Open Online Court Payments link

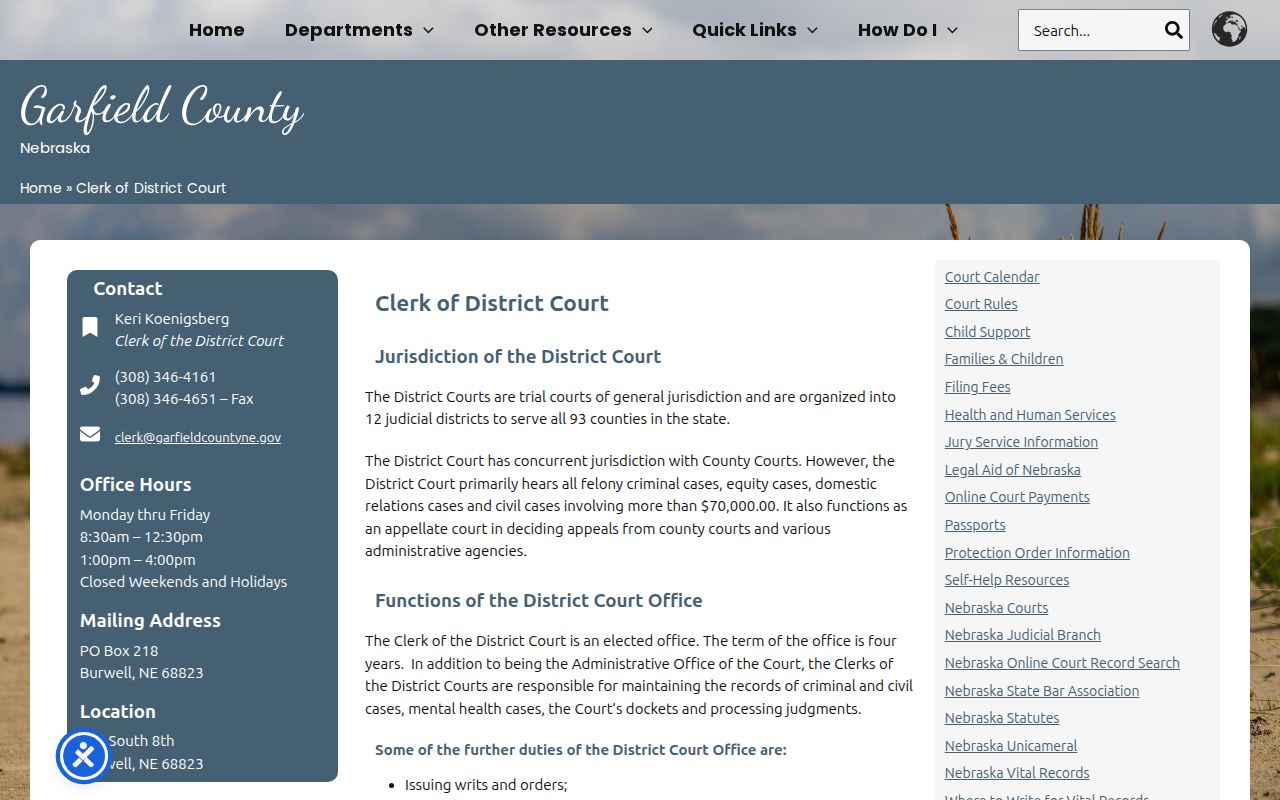[1017, 497]
